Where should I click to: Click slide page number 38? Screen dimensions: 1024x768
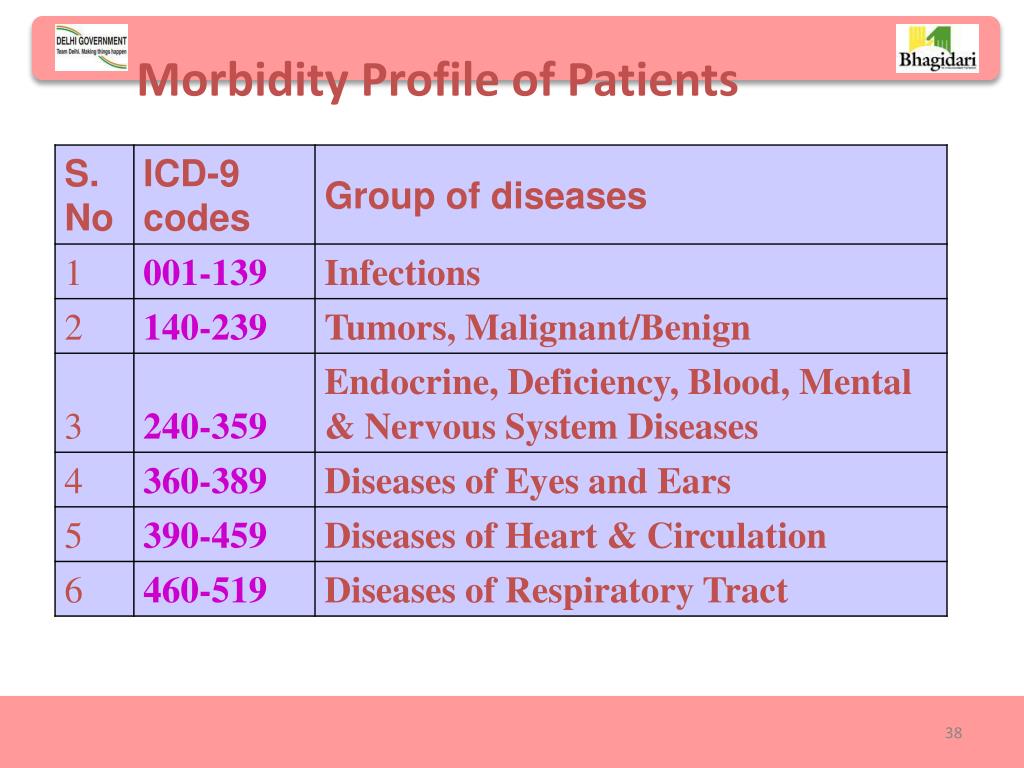coord(952,734)
